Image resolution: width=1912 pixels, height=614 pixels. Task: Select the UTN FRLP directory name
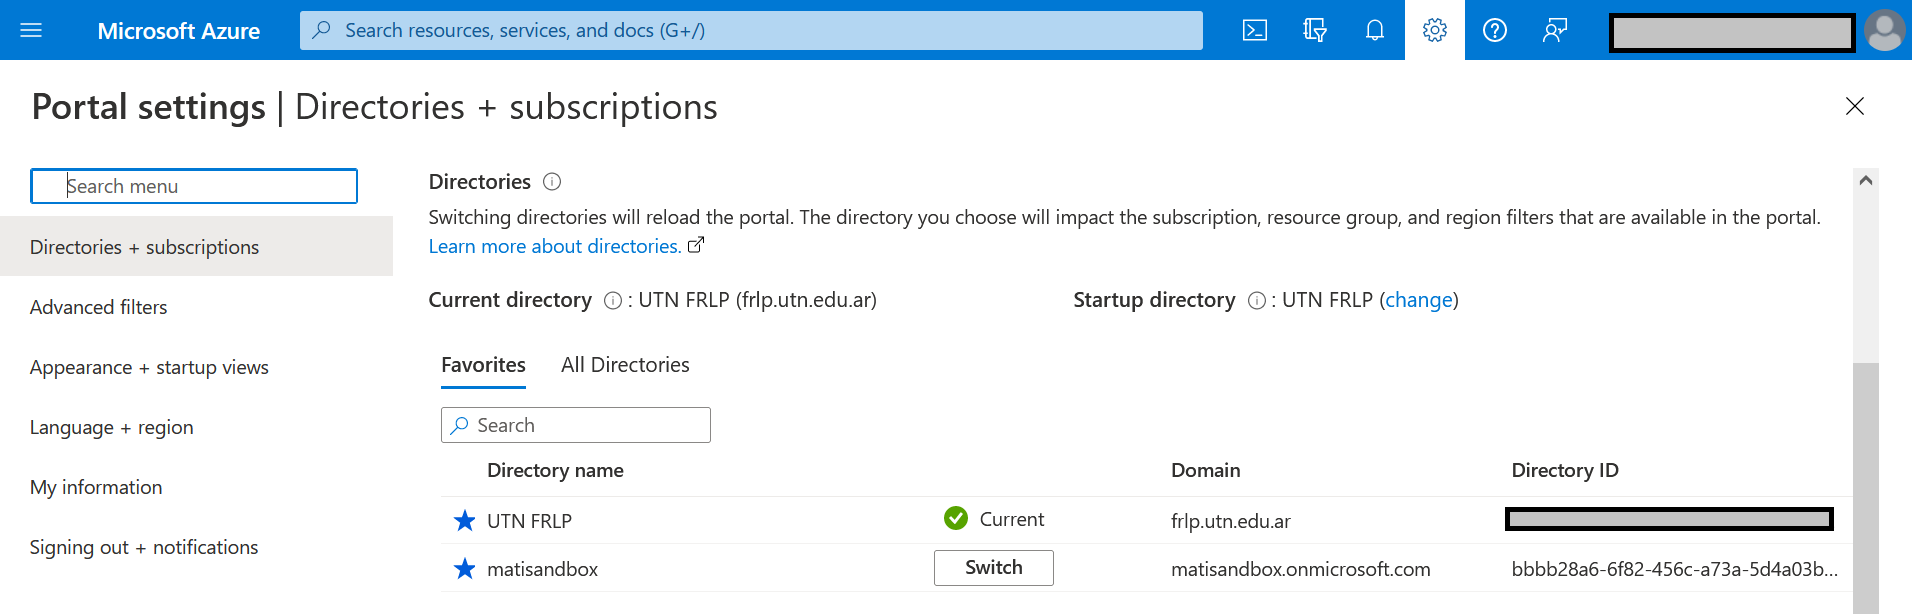pos(529,521)
